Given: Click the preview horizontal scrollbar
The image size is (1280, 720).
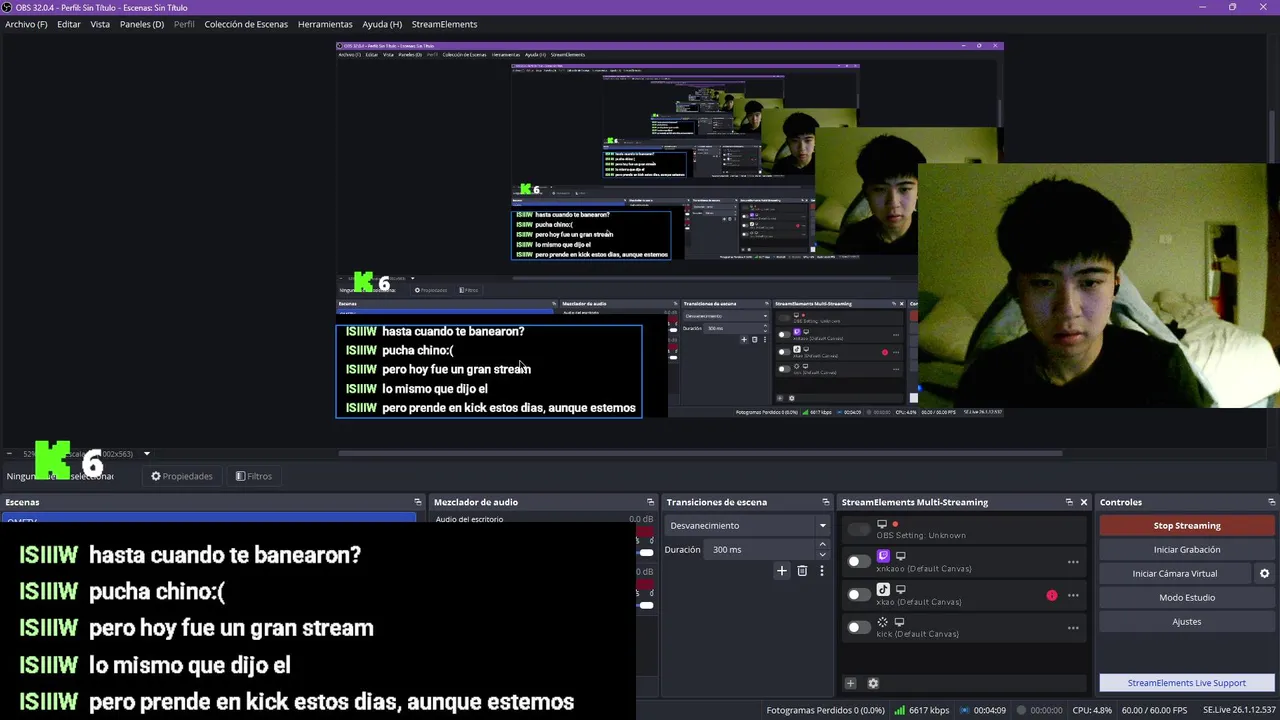Looking at the screenshot, I should (700, 453).
